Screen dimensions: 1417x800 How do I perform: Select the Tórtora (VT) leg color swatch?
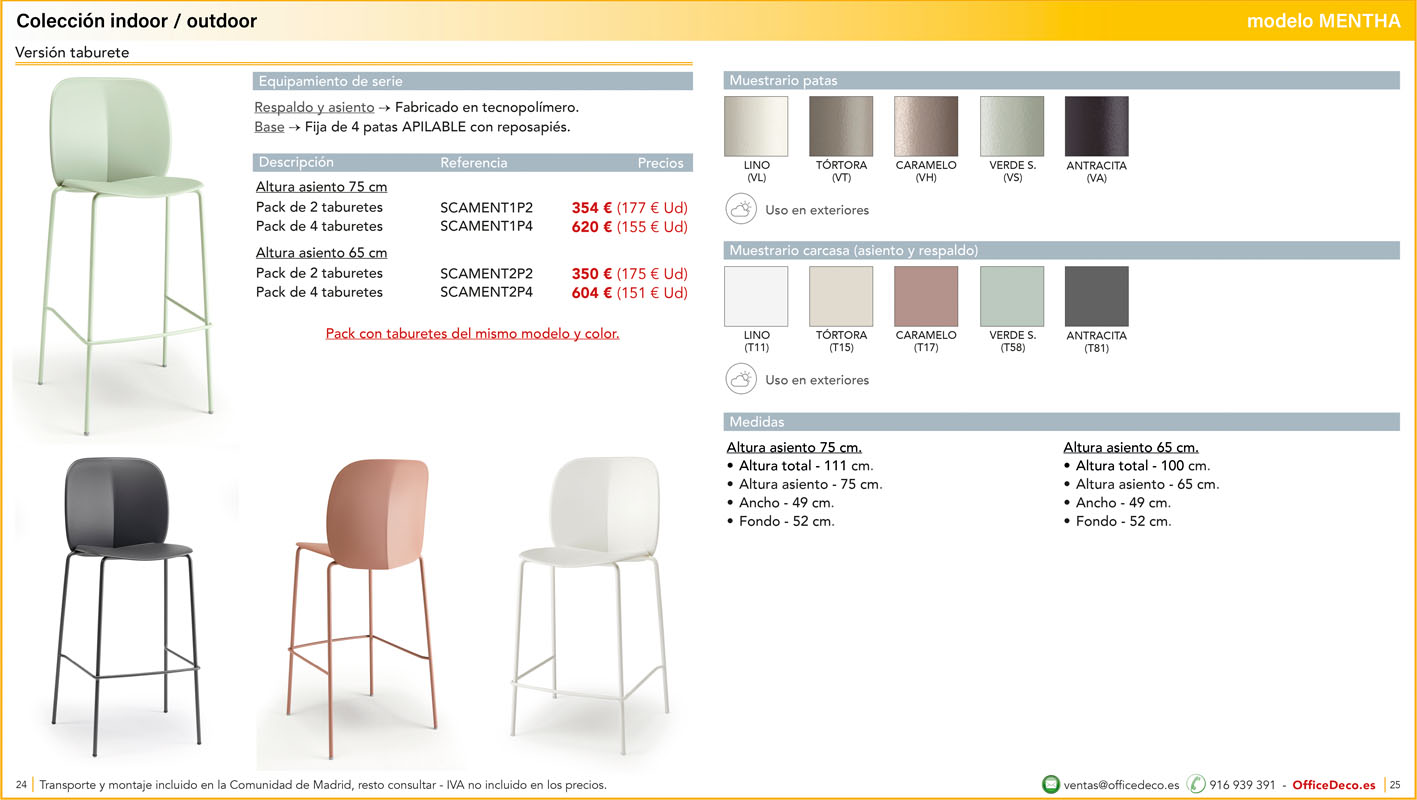click(x=841, y=127)
